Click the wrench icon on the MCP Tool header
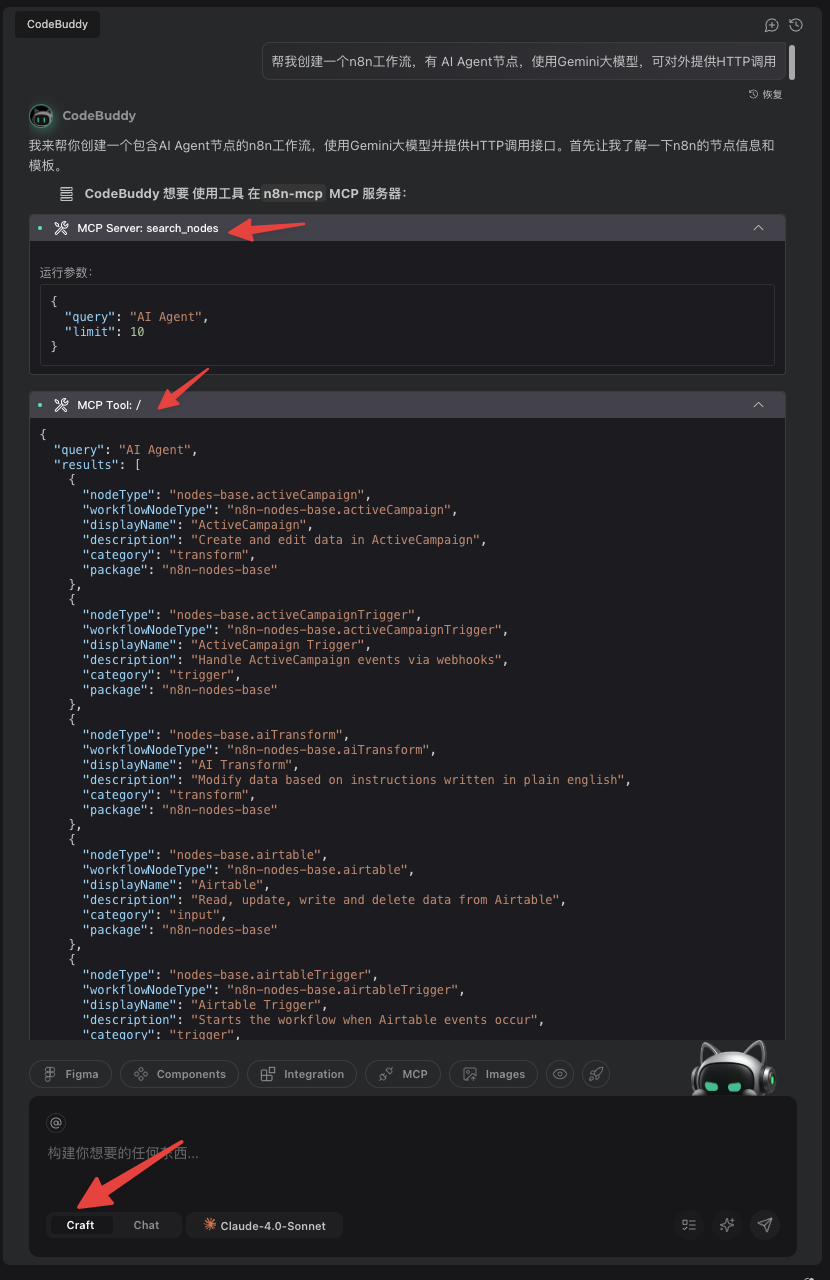The height and width of the screenshot is (1280, 830). (x=61, y=405)
